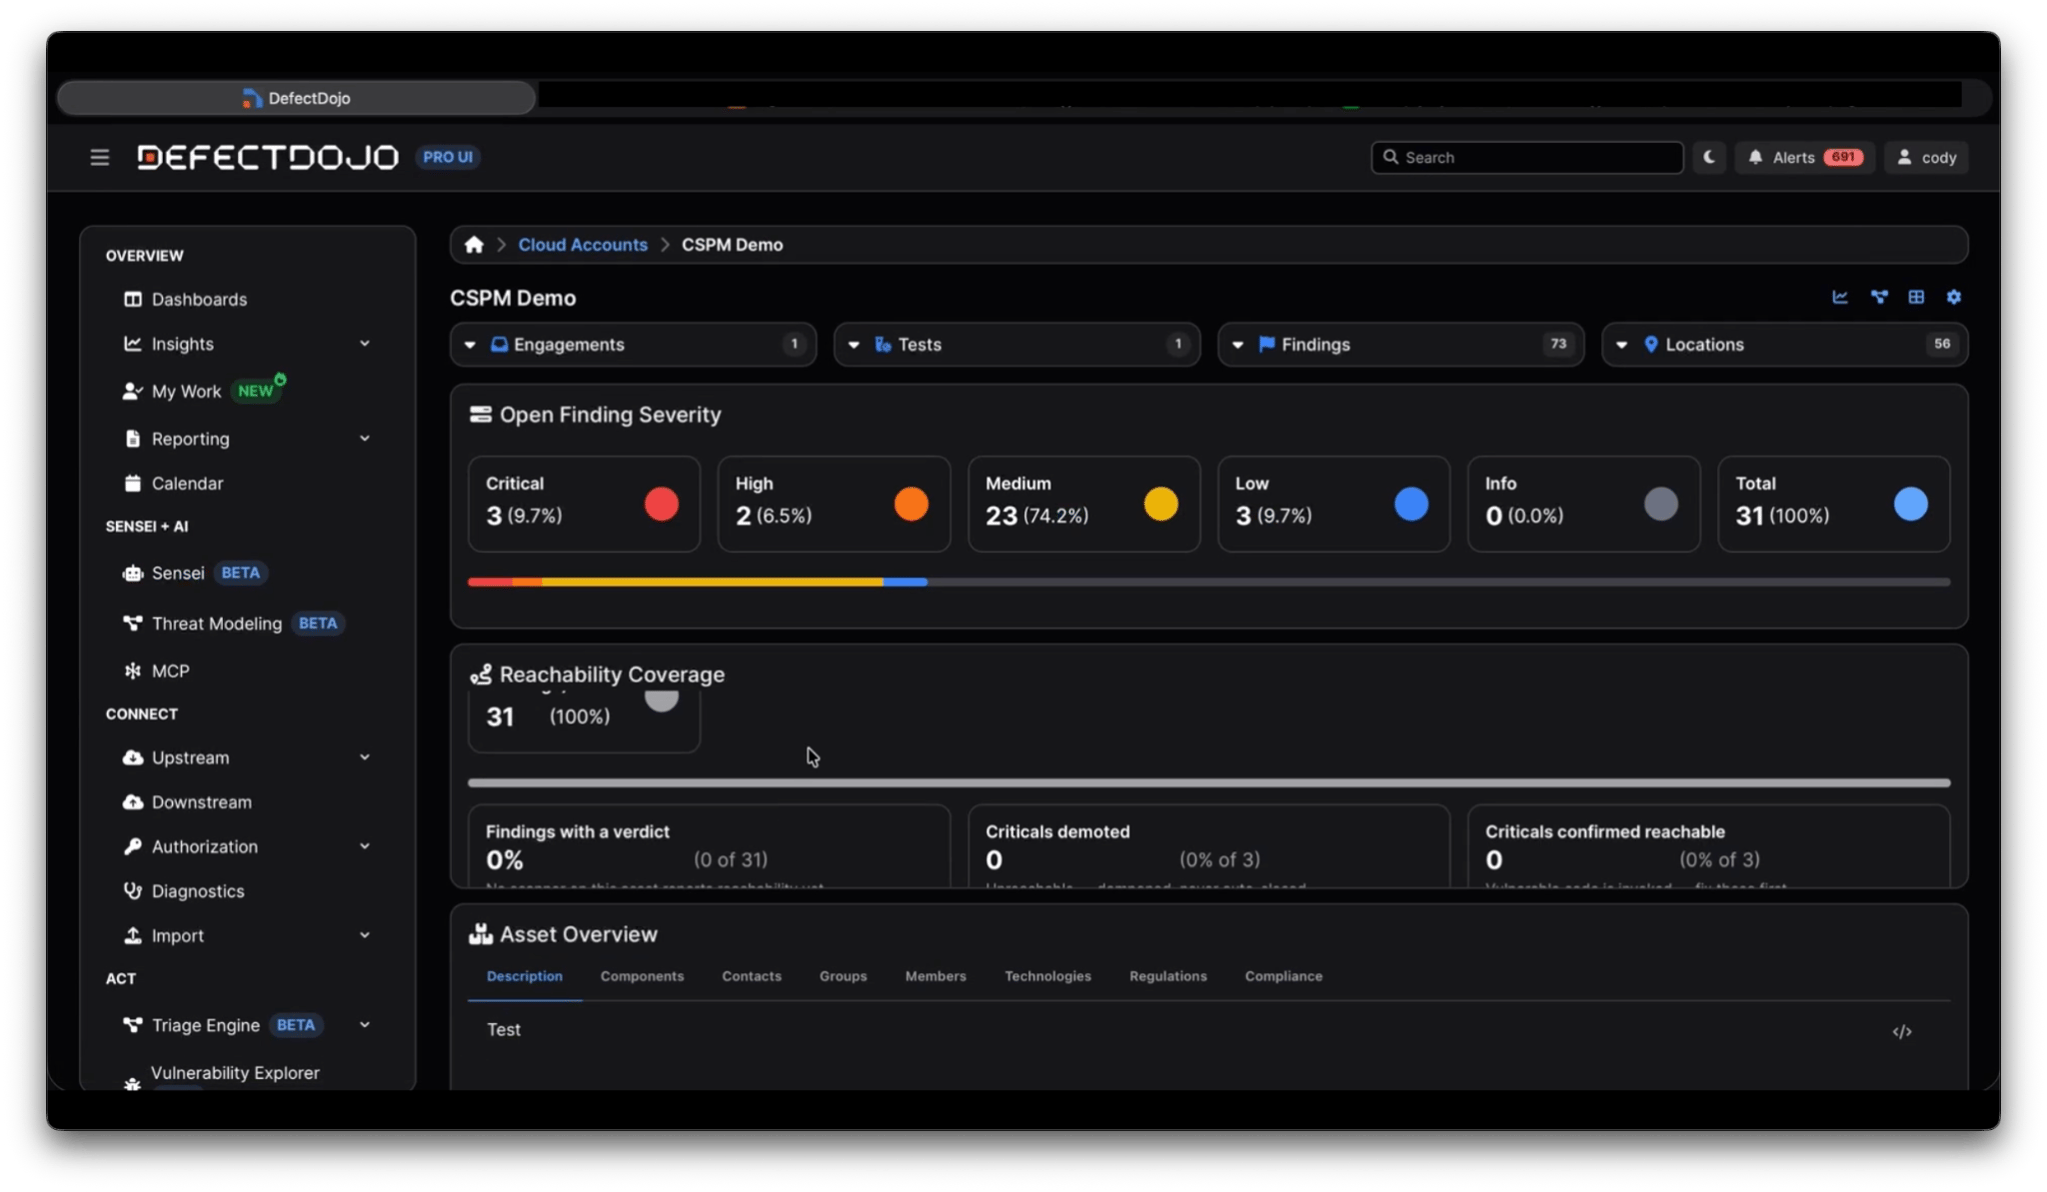This screenshot has width=2047, height=1192.
Task: Open the line chart view icon
Action: coord(1840,297)
